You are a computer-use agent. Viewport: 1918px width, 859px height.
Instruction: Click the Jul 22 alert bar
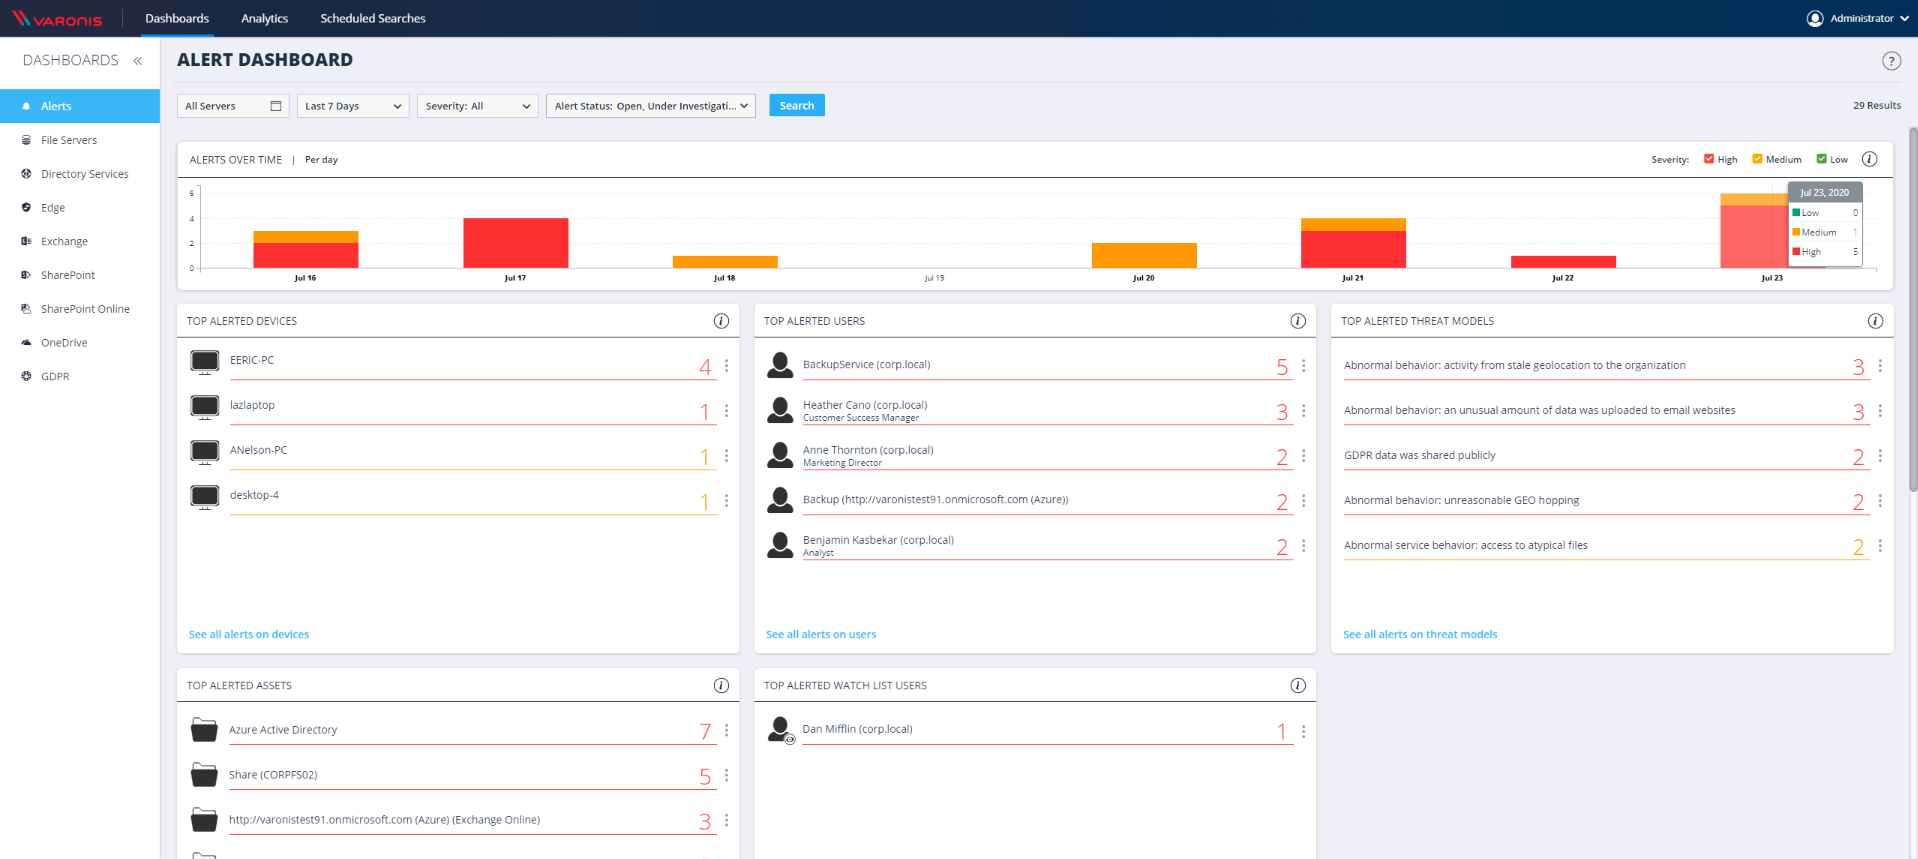coord(1563,262)
